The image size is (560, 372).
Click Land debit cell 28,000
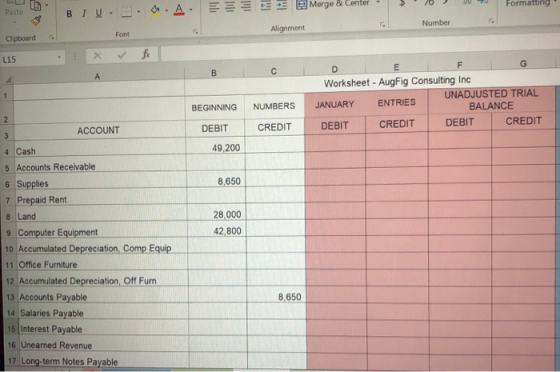pos(217,214)
